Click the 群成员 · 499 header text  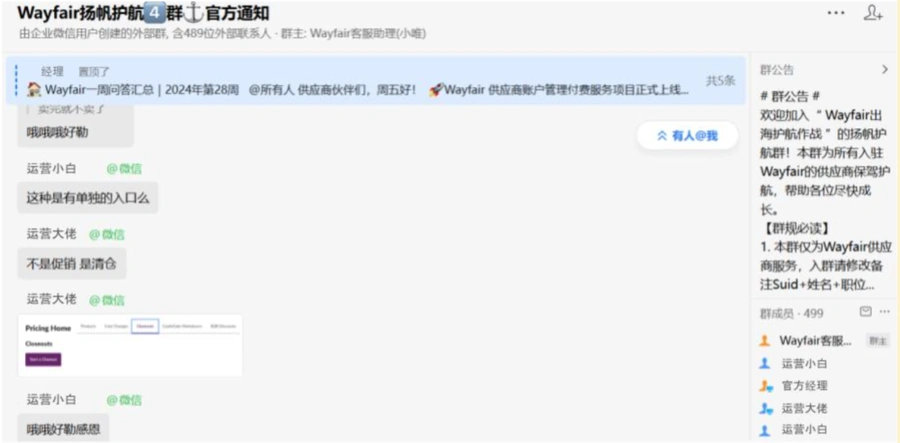tap(792, 313)
